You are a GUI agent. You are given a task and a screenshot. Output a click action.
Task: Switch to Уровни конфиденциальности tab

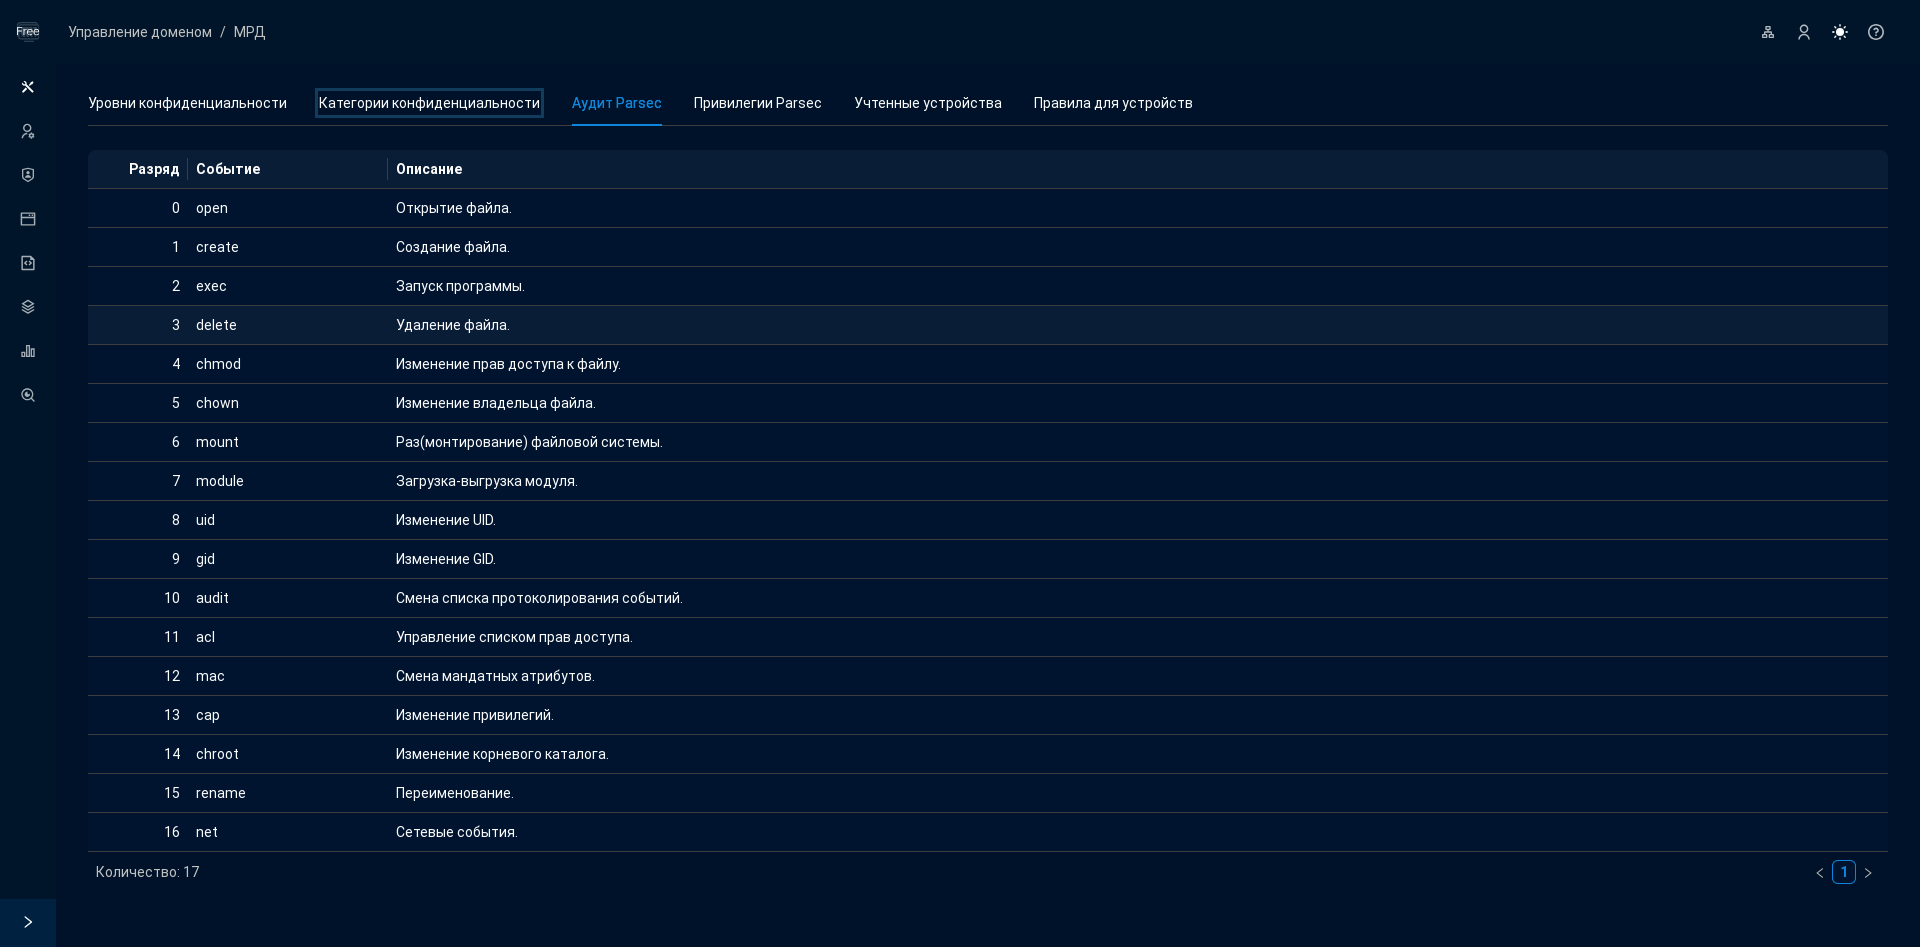[x=187, y=103]
